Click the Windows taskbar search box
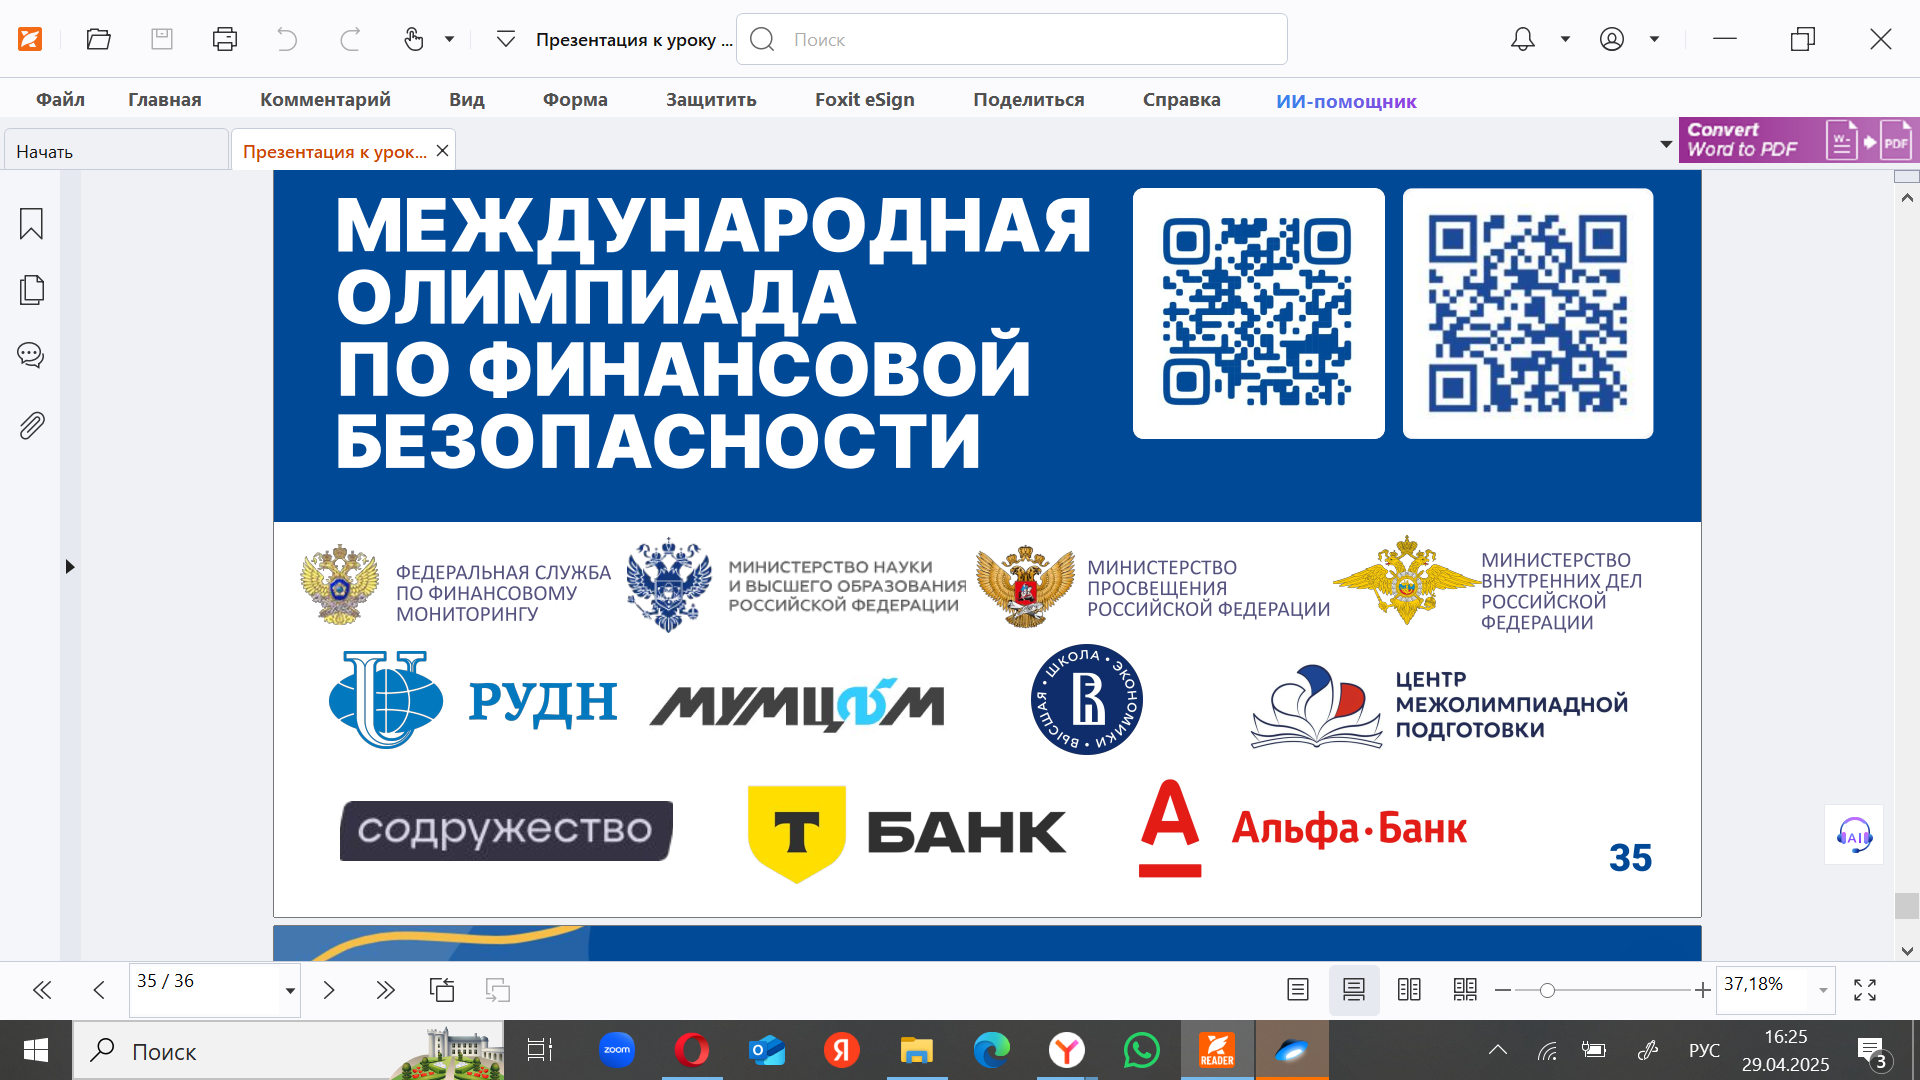 point(288,1050)
